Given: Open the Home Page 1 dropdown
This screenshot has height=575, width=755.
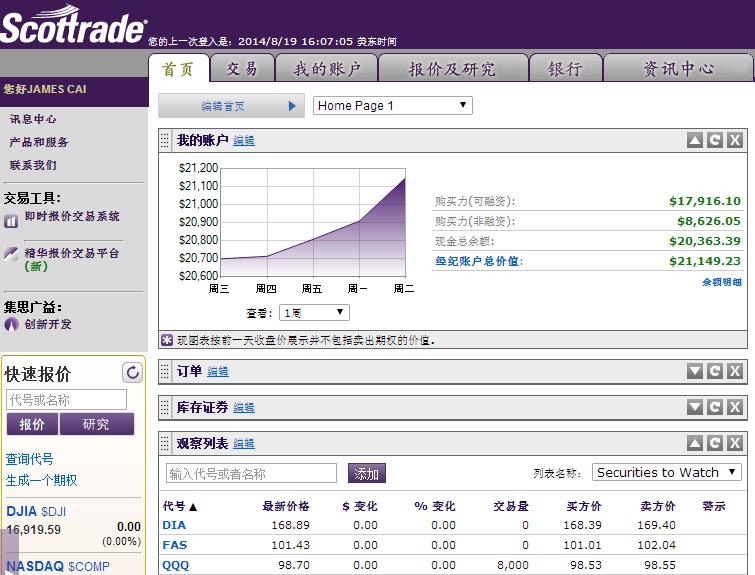Looking at the screenshot, I should pyautogui.click(x=392, y=105).
